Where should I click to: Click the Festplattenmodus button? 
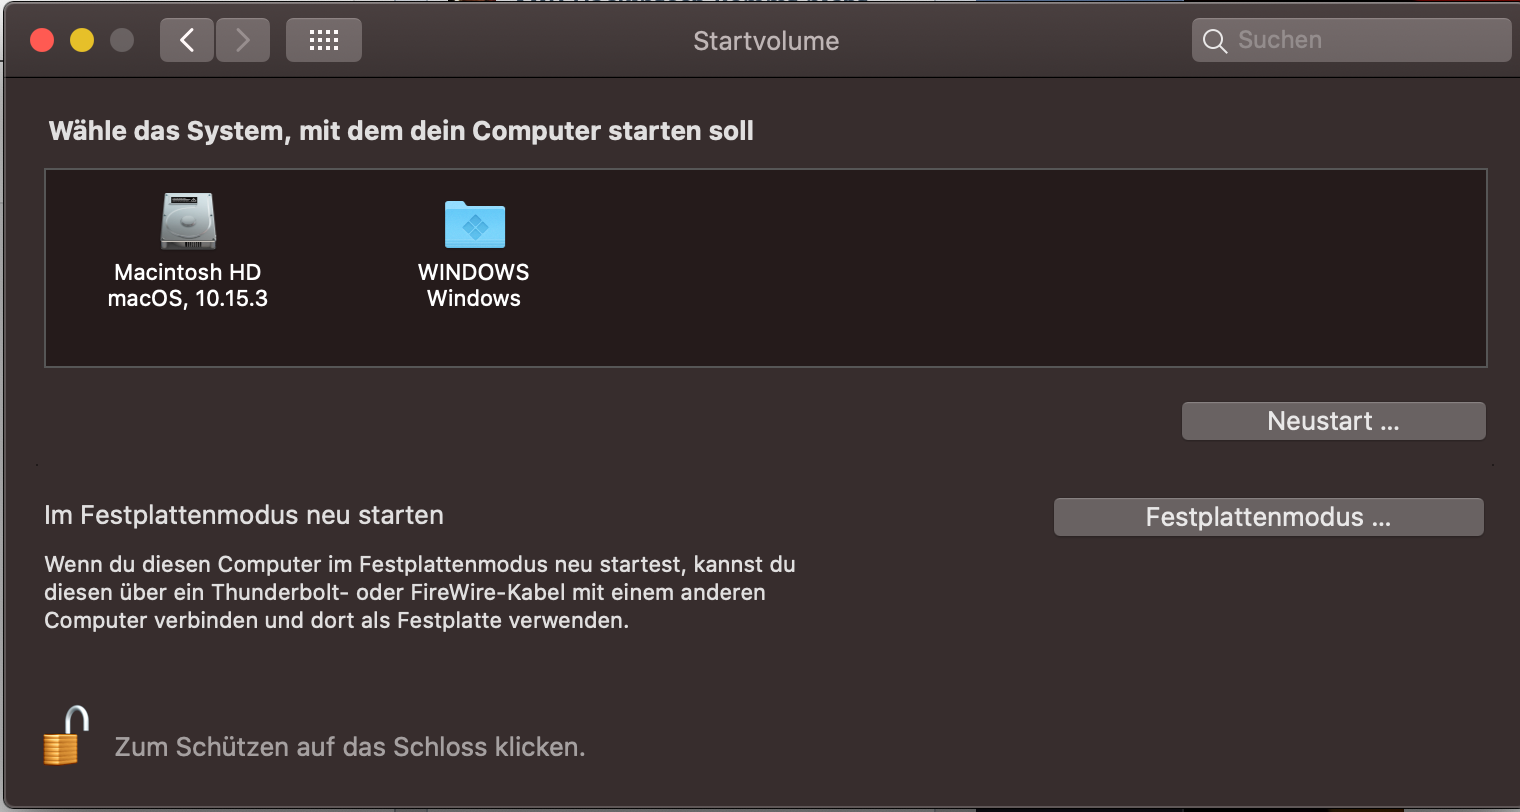(1268, 517)
